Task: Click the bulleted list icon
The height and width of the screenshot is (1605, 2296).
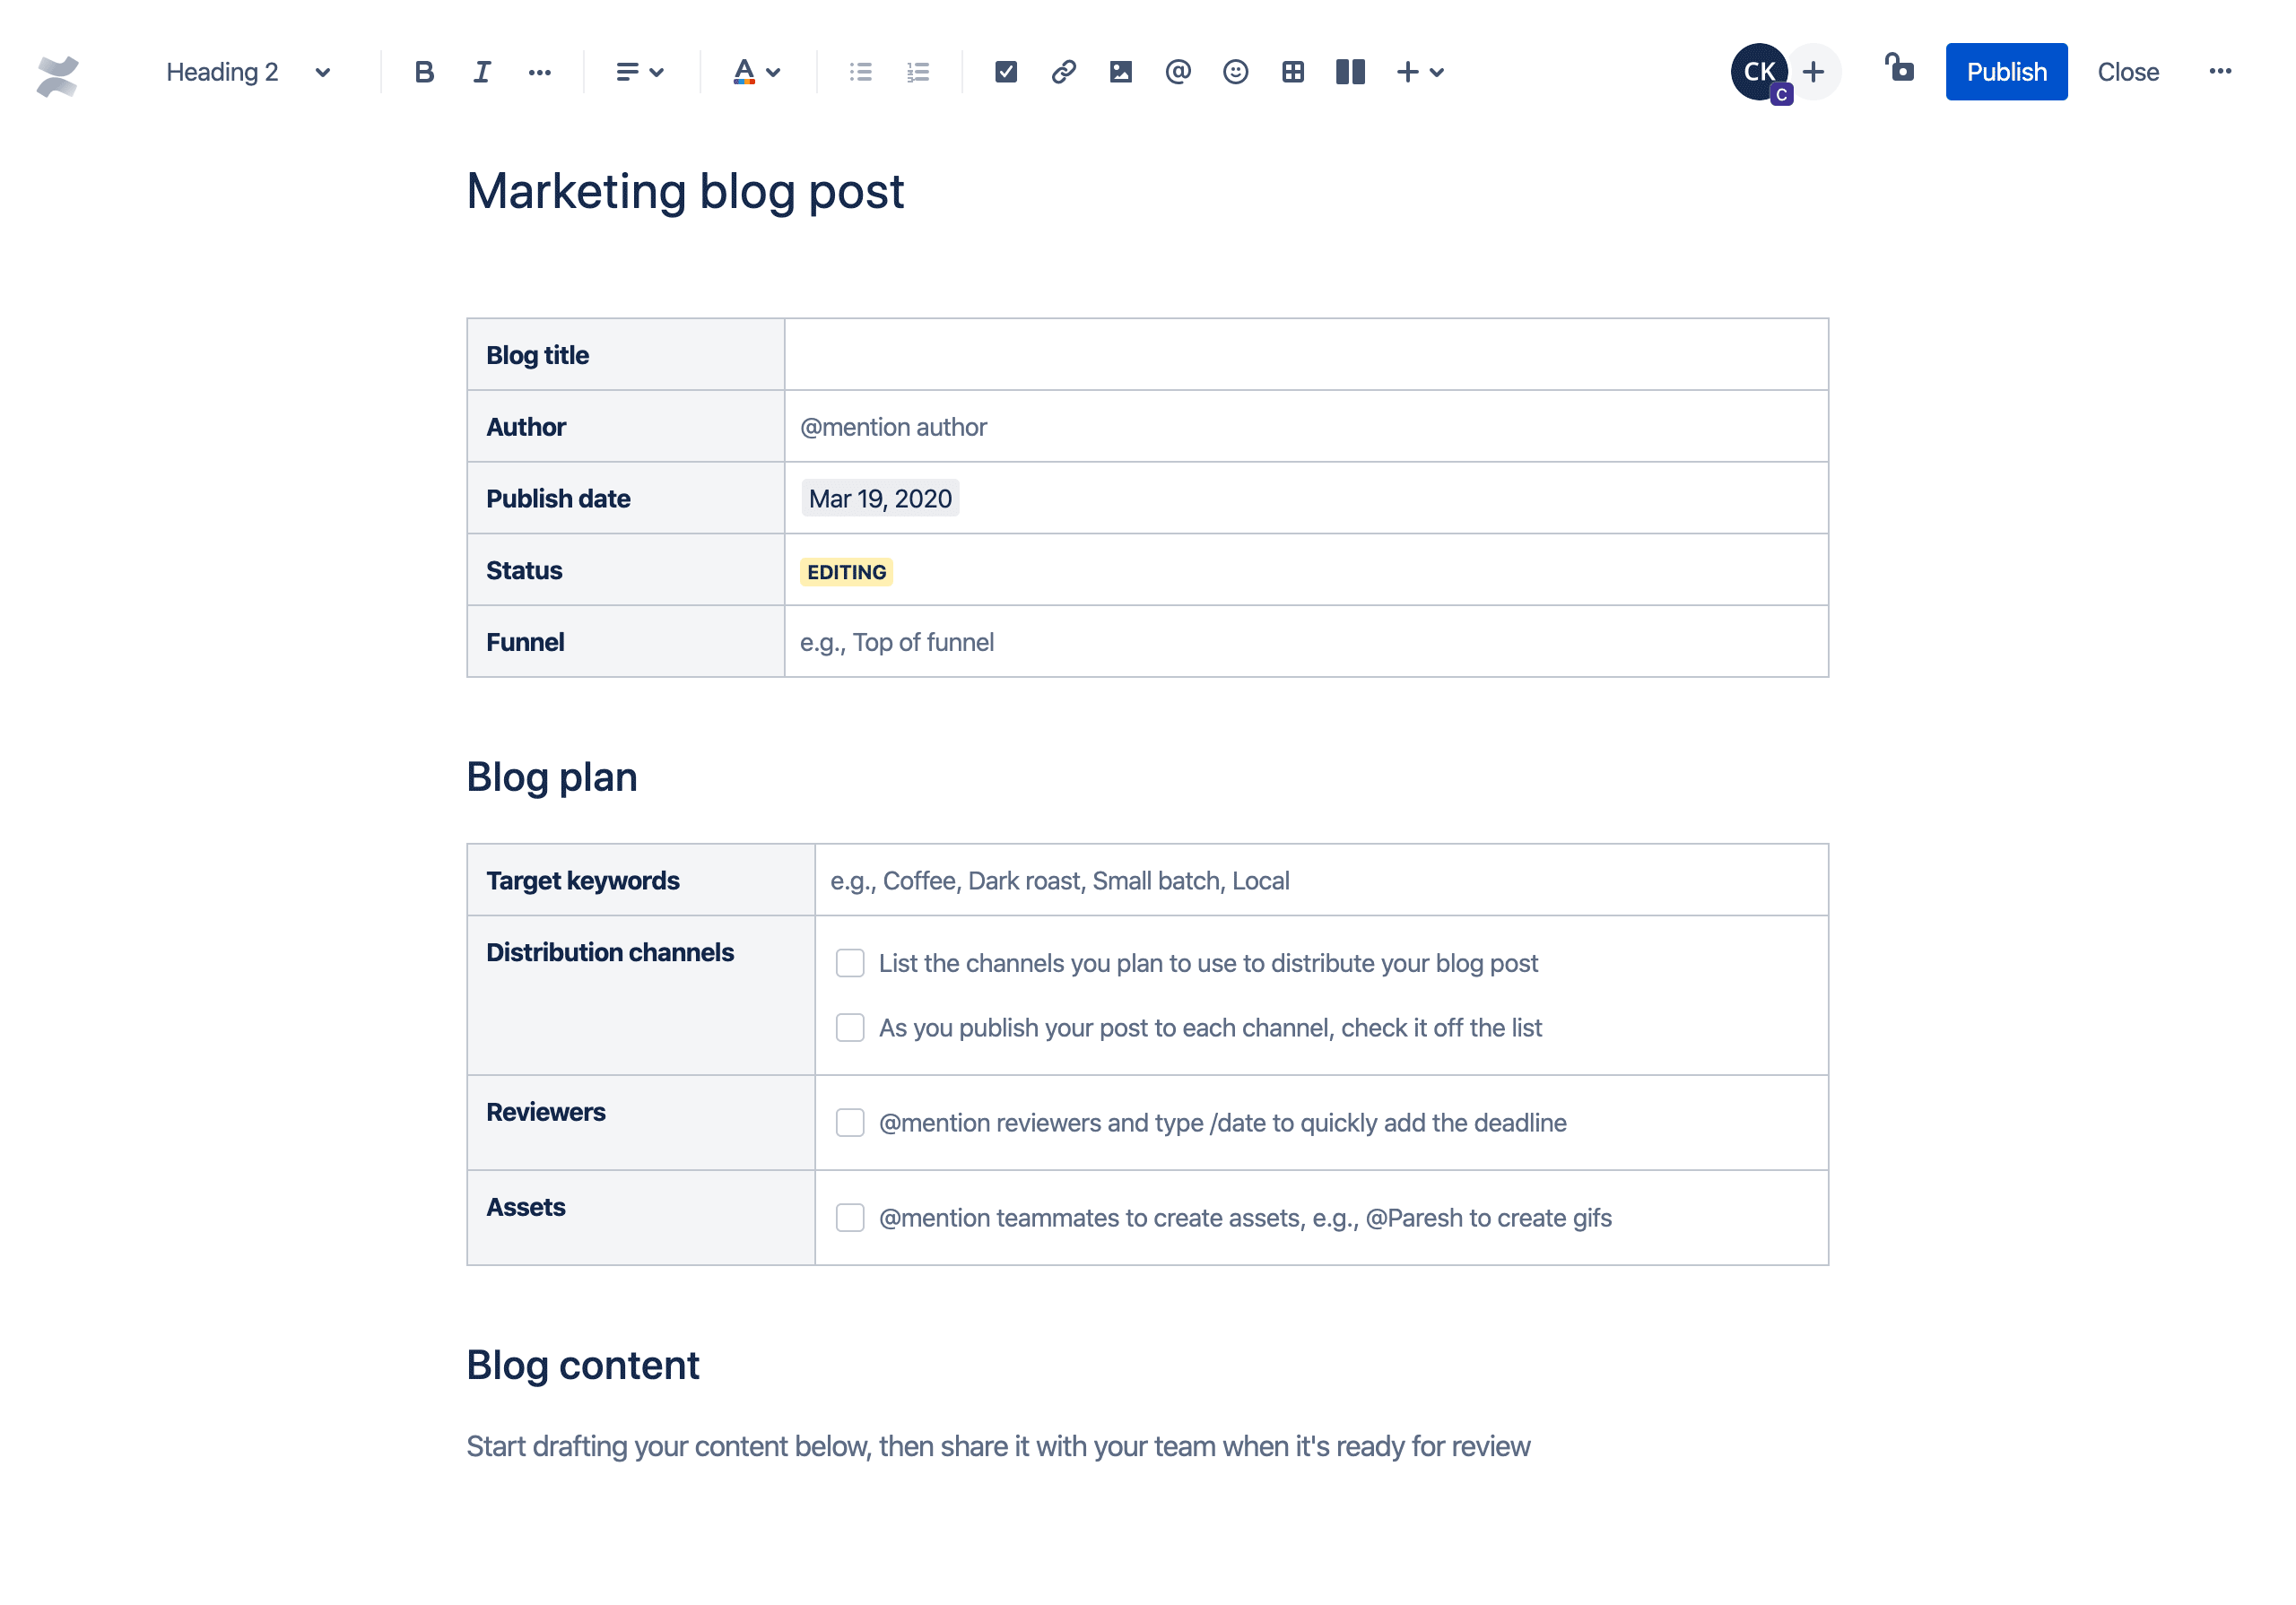Action: tap(862, 72)
